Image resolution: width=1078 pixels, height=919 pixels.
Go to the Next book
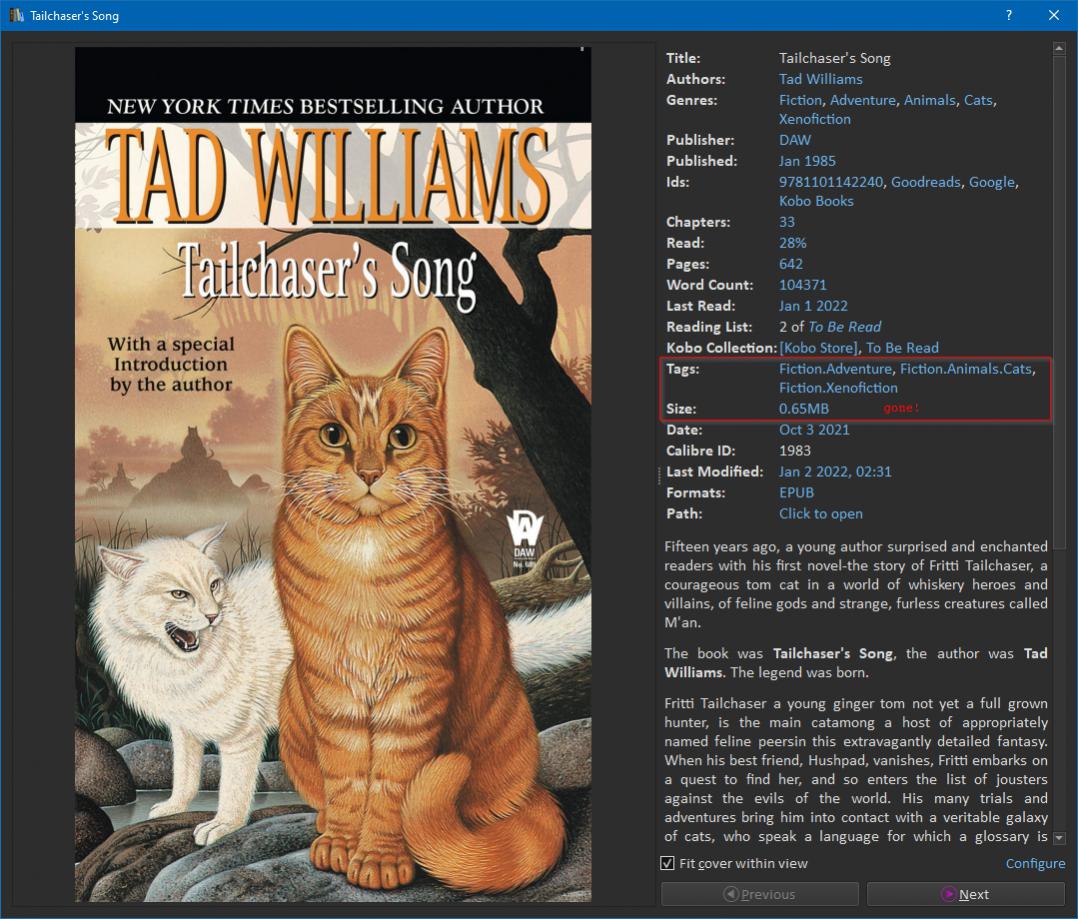[965, 894]
